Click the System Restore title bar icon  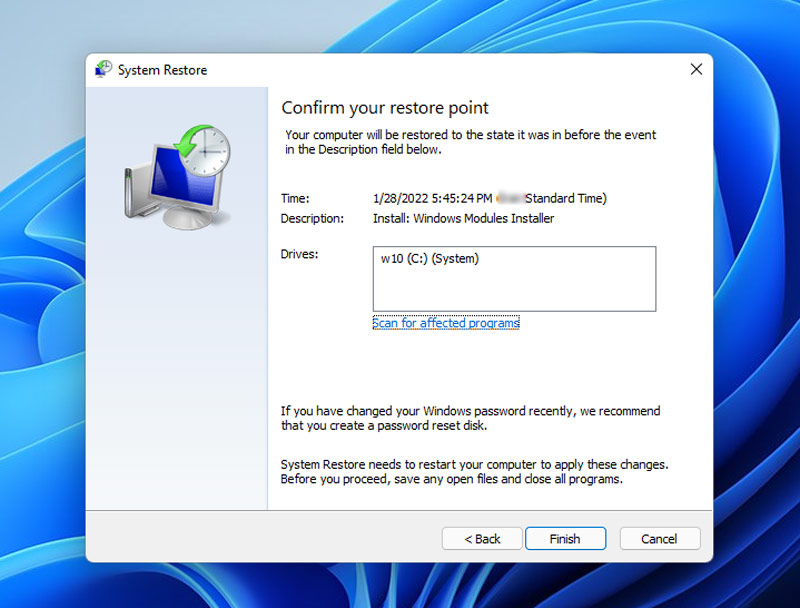click(x=103, y=70)
